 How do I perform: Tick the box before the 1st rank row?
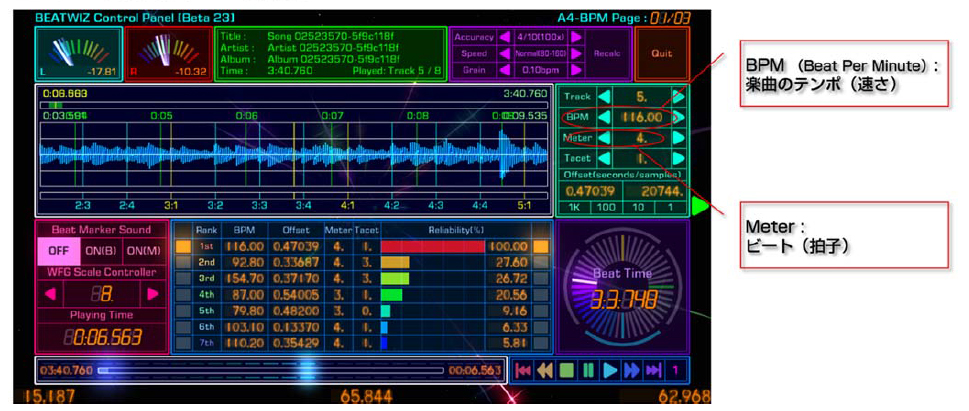183,247
